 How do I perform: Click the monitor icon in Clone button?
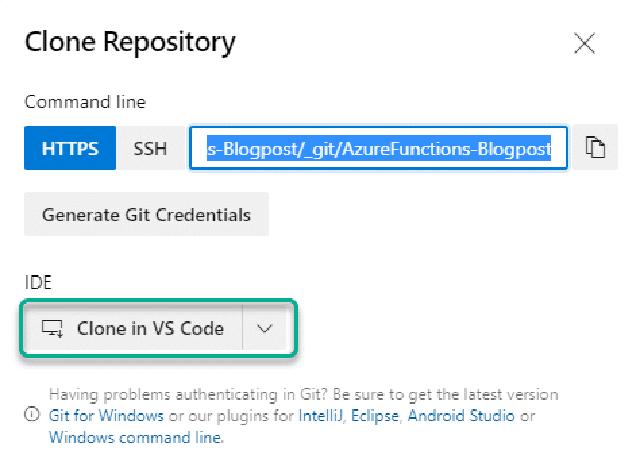(x=52, y=328)
